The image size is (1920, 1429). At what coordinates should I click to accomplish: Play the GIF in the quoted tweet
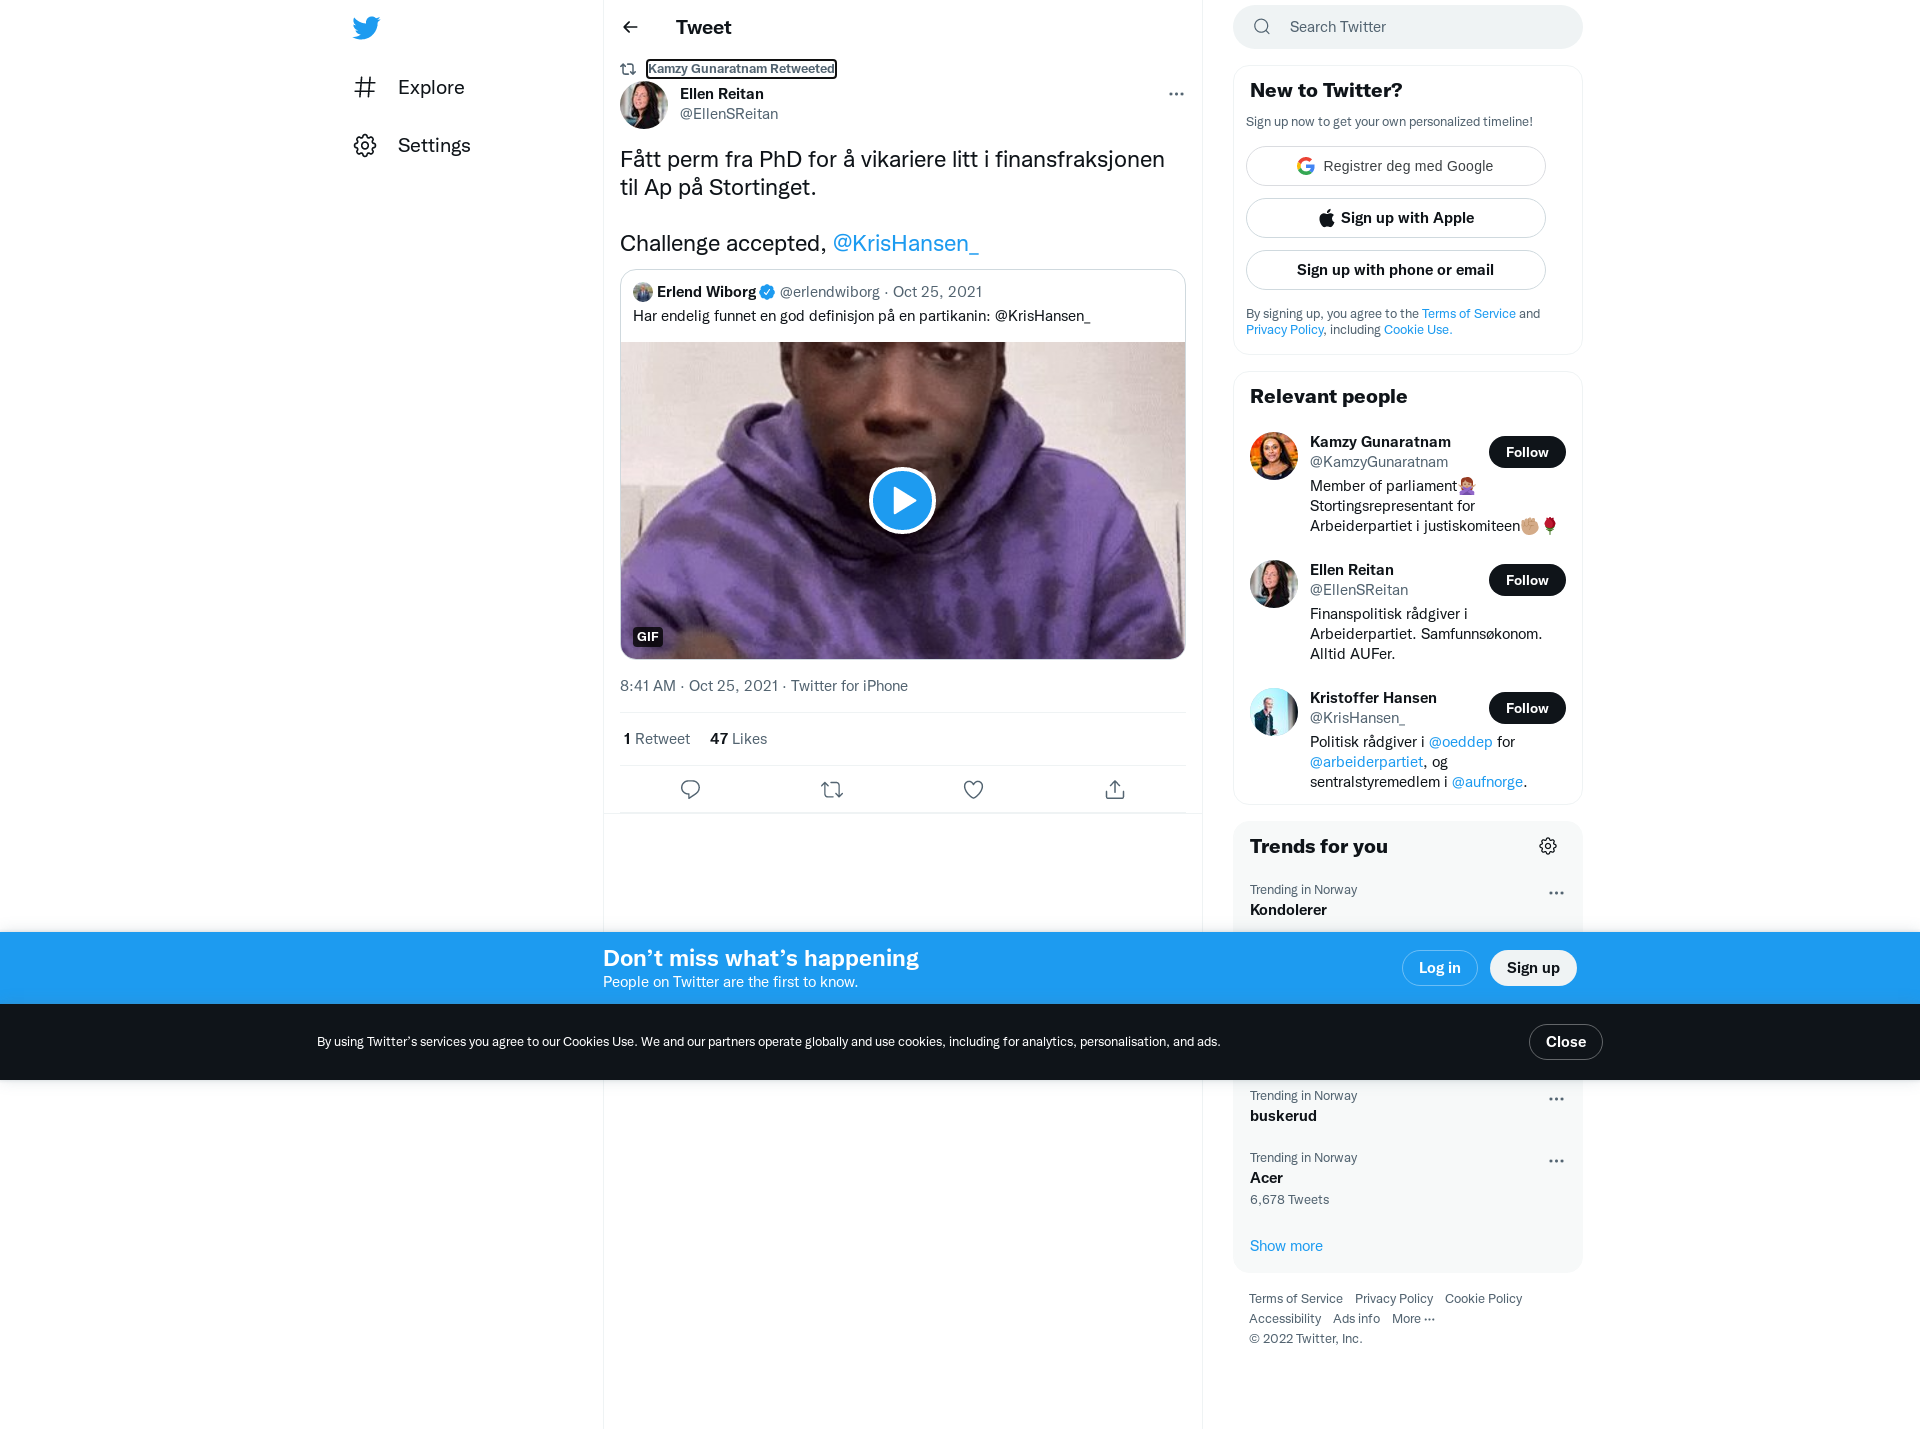[x=902, y=500]
